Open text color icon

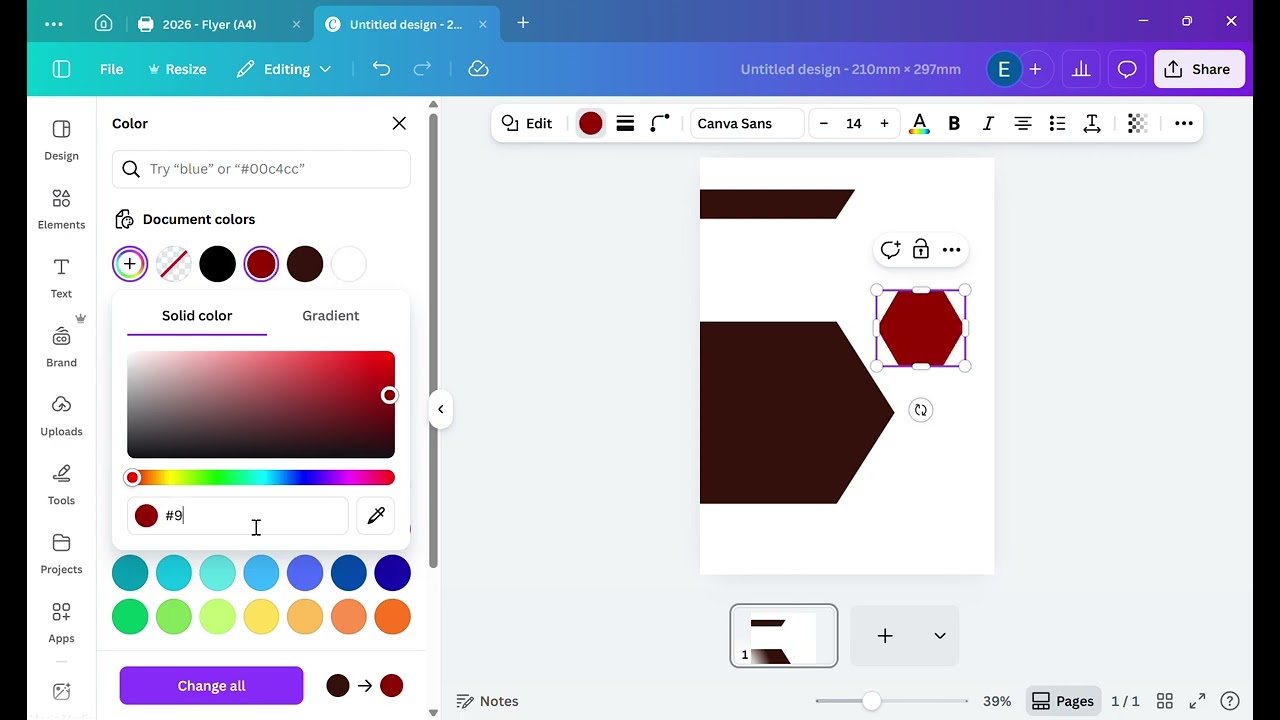point(919,124)
